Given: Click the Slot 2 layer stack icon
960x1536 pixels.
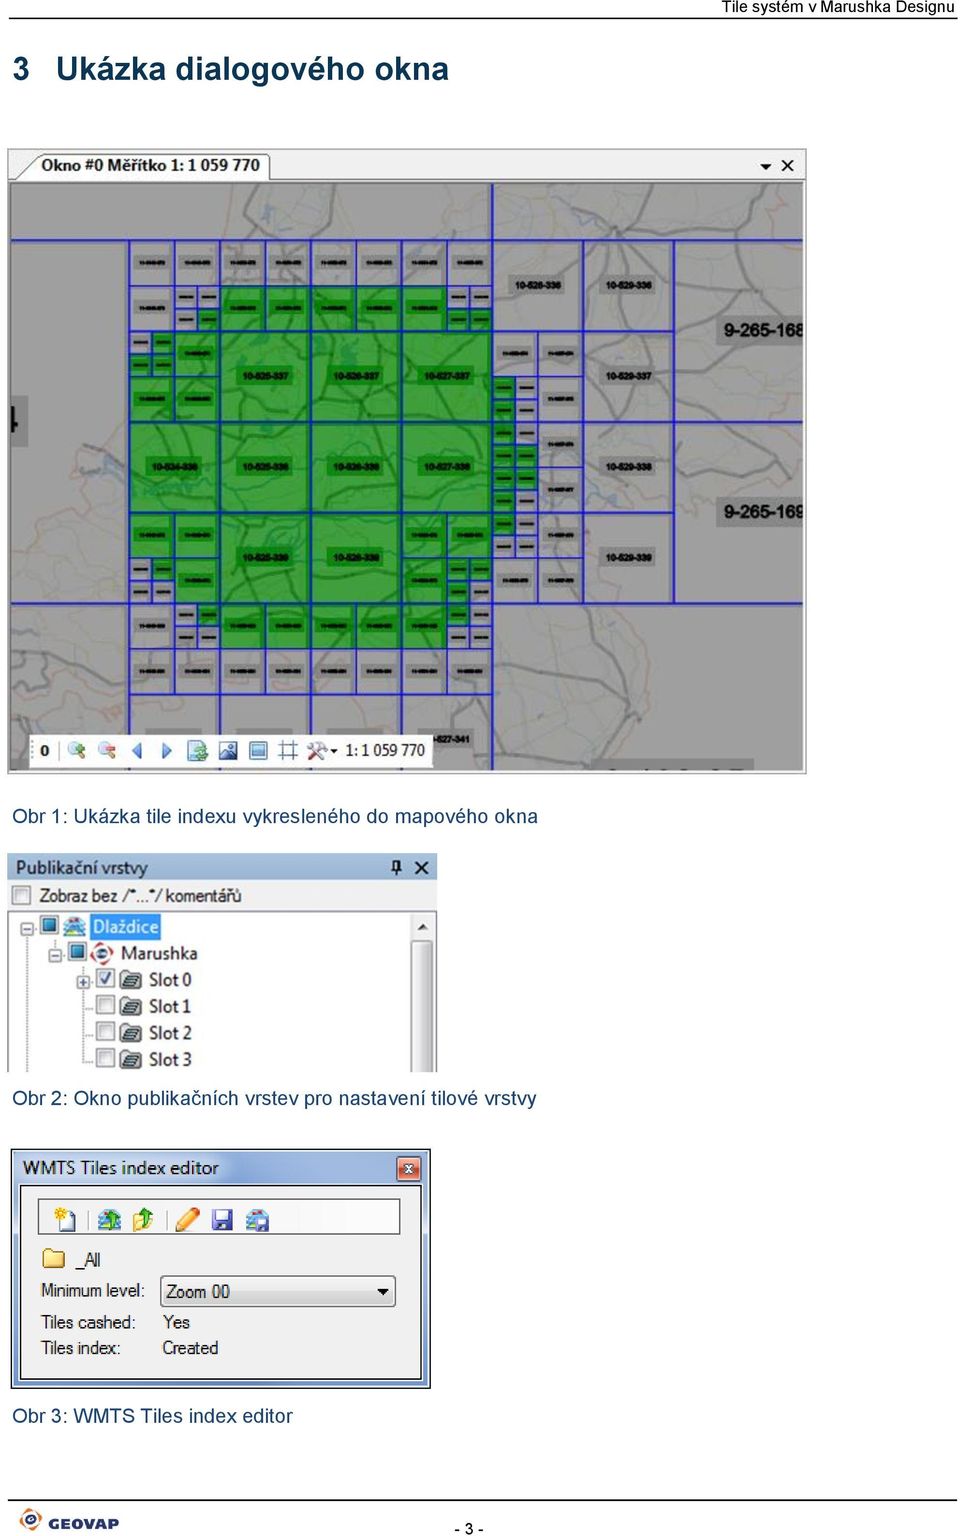Looking at the screenshot, I should [x=130, y=1033].
